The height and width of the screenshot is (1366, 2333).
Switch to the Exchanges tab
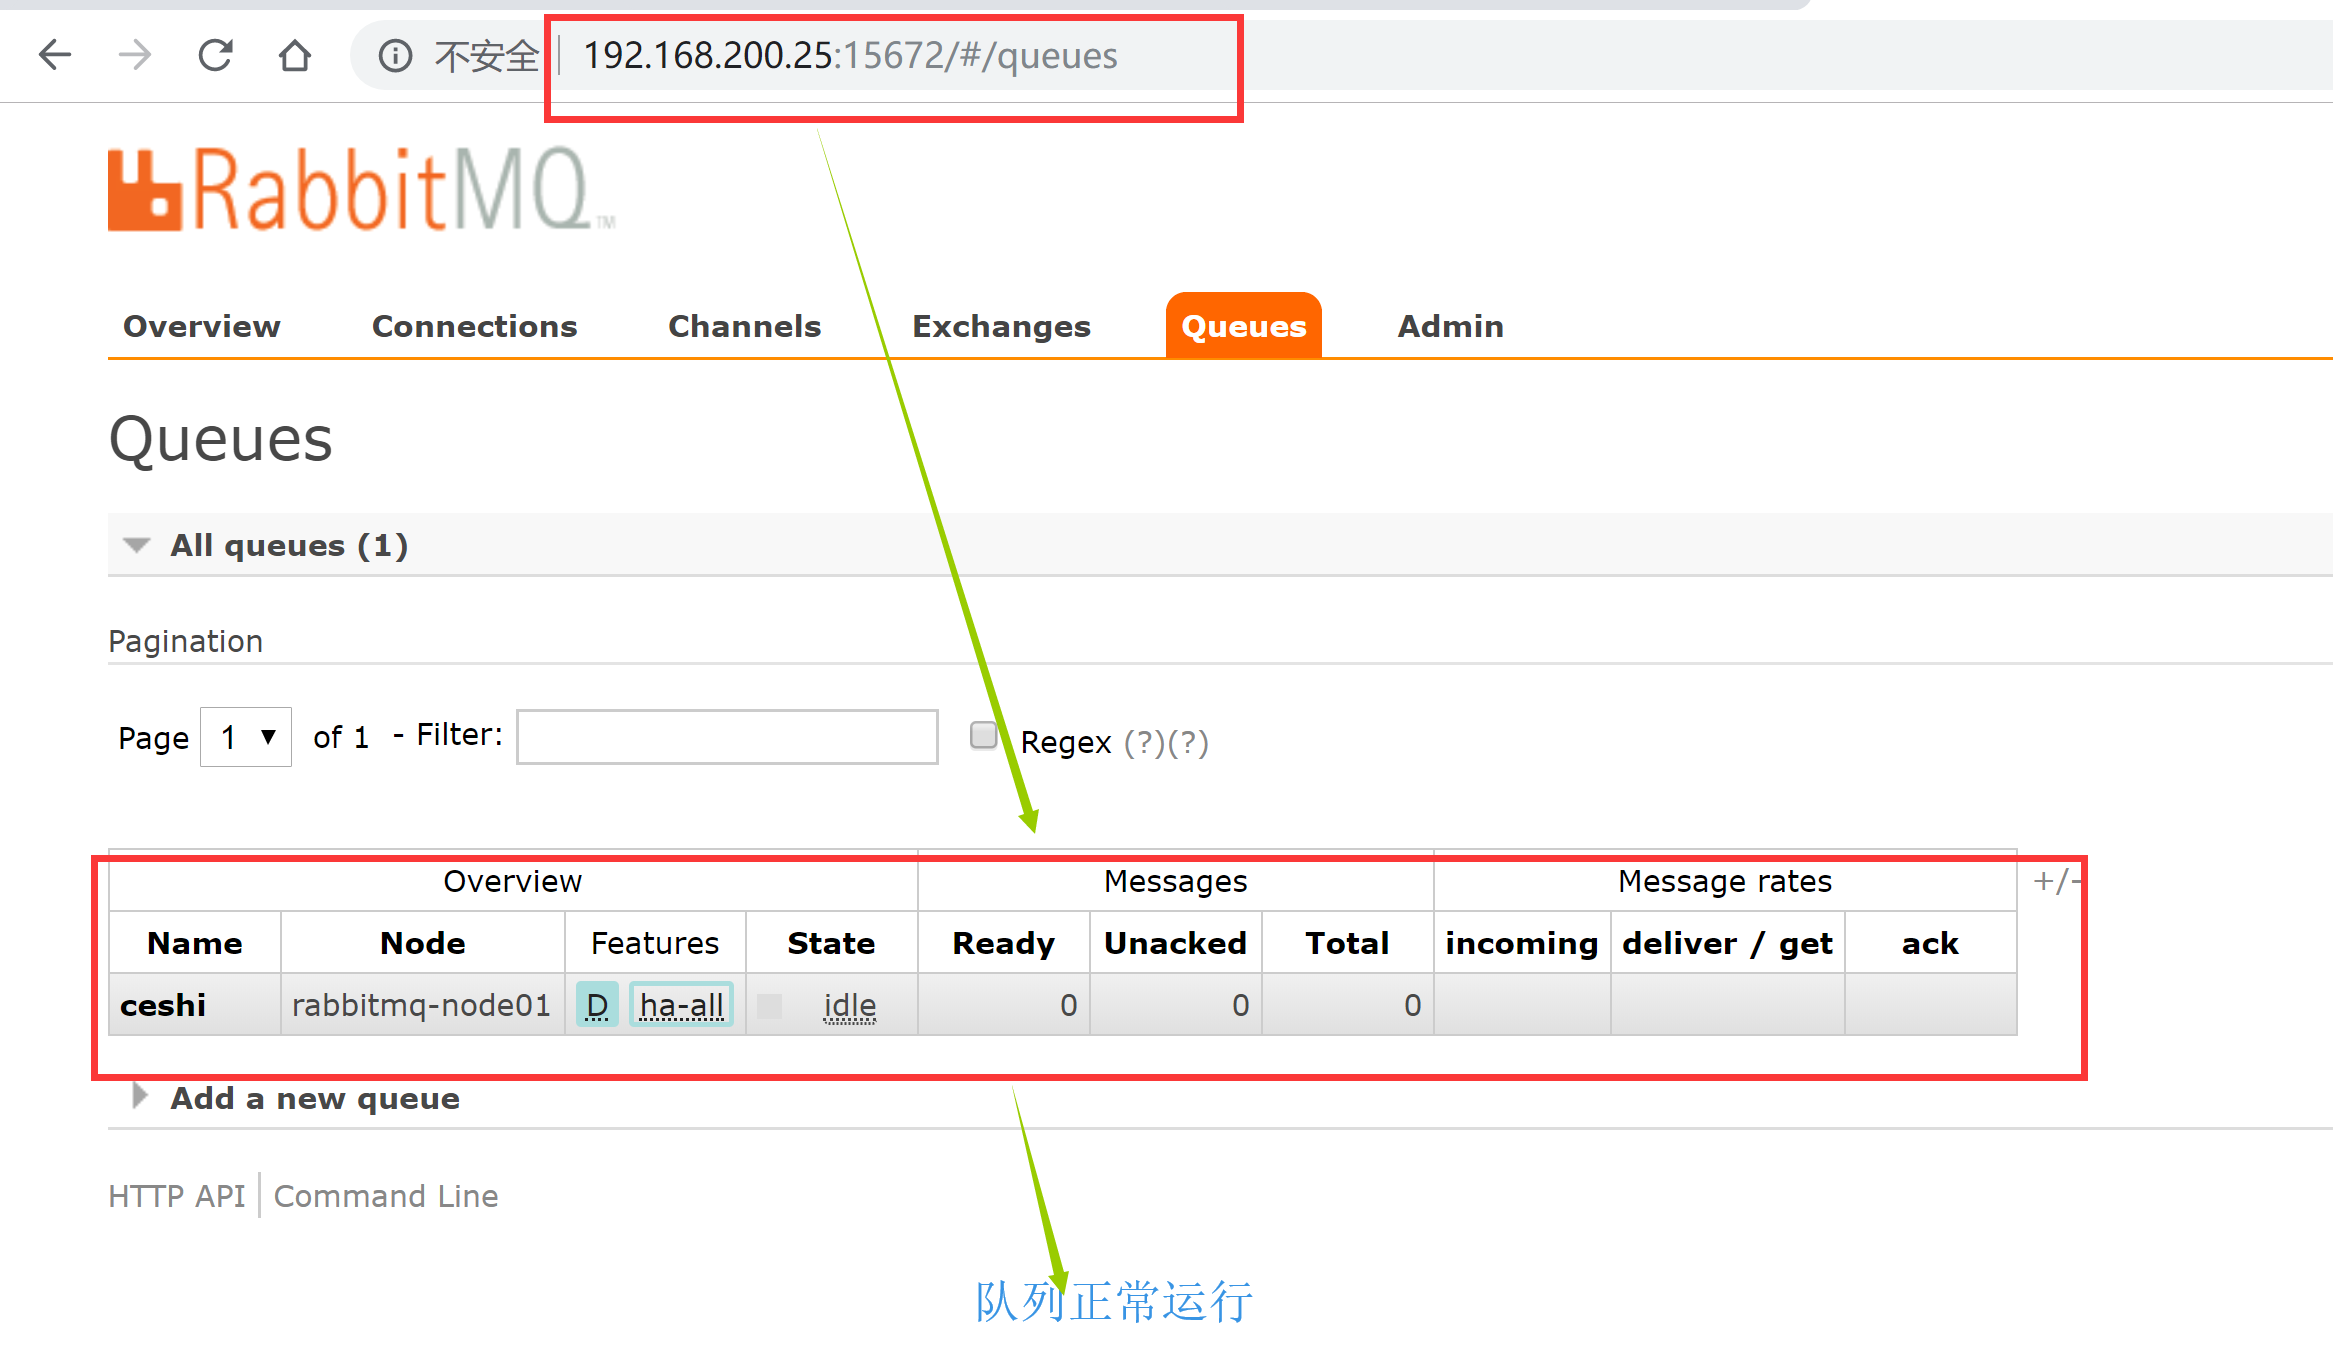coord(1000,326)
